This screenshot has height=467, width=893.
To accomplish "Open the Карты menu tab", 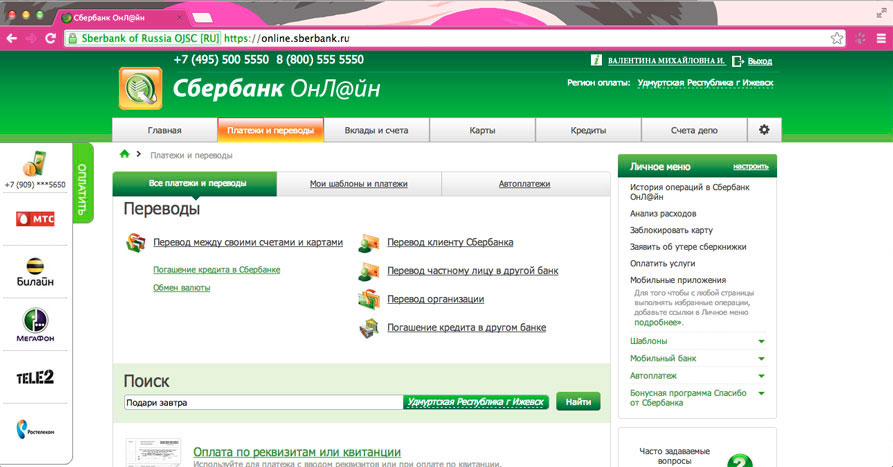I will 482,130.
